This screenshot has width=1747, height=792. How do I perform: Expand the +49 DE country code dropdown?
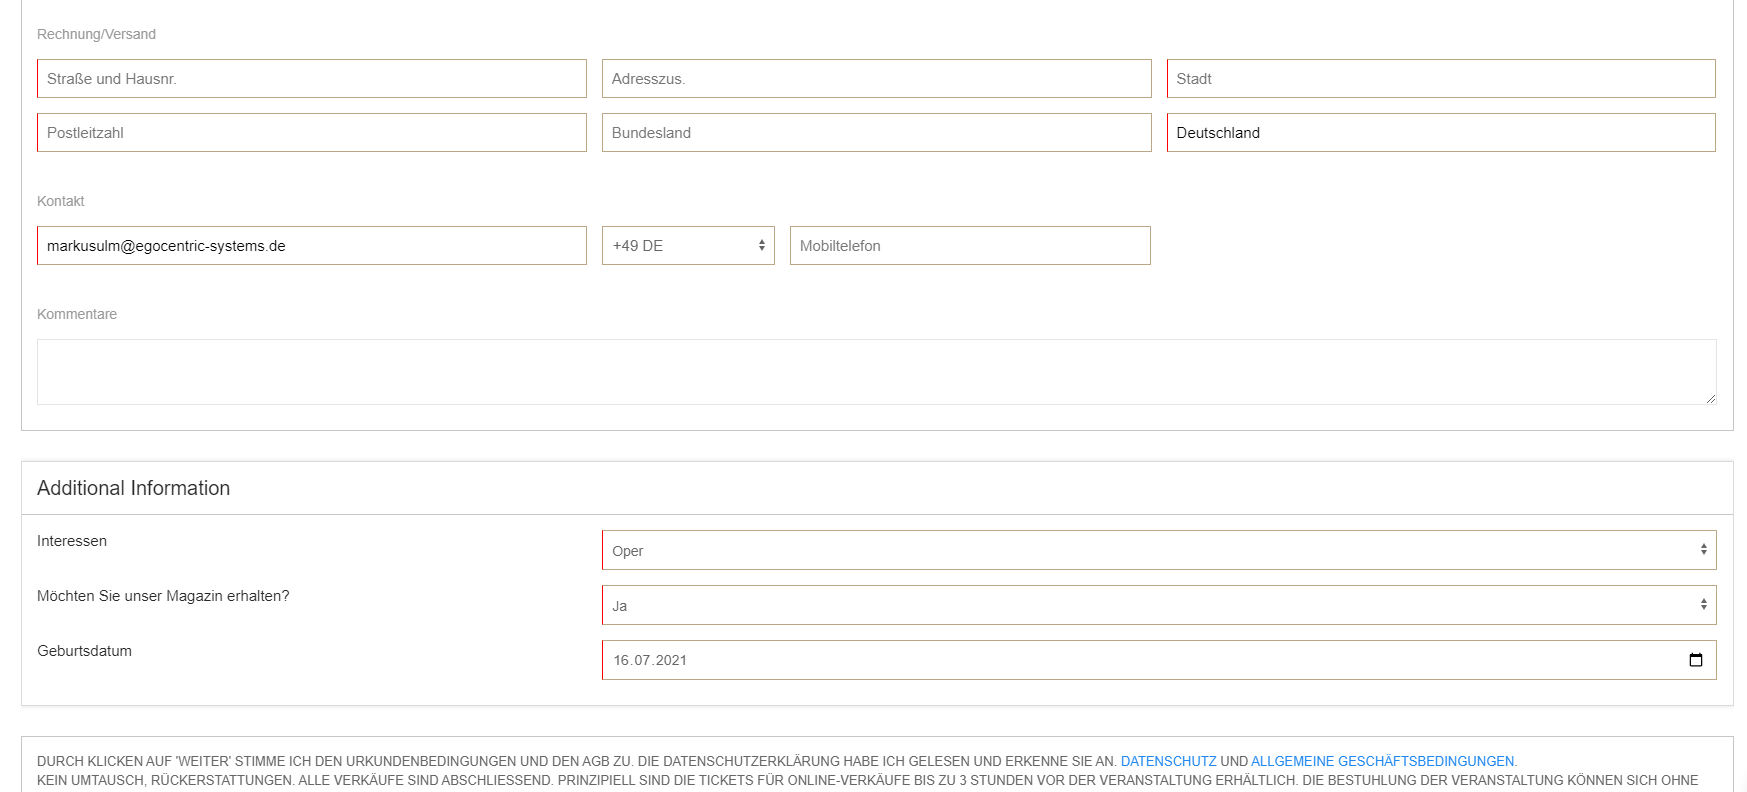tap(688, 246)
